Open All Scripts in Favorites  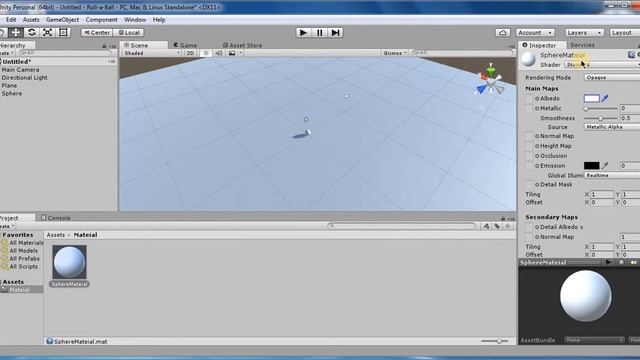click(23, 267)
